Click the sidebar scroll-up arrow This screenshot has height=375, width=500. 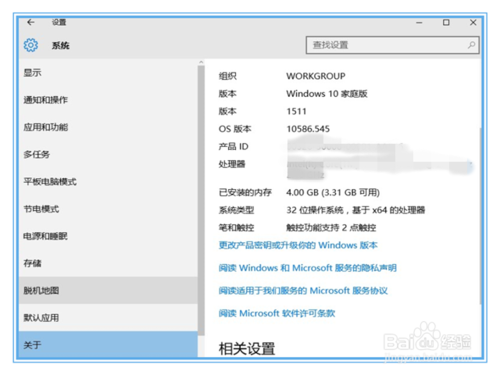tap(201, 62)
